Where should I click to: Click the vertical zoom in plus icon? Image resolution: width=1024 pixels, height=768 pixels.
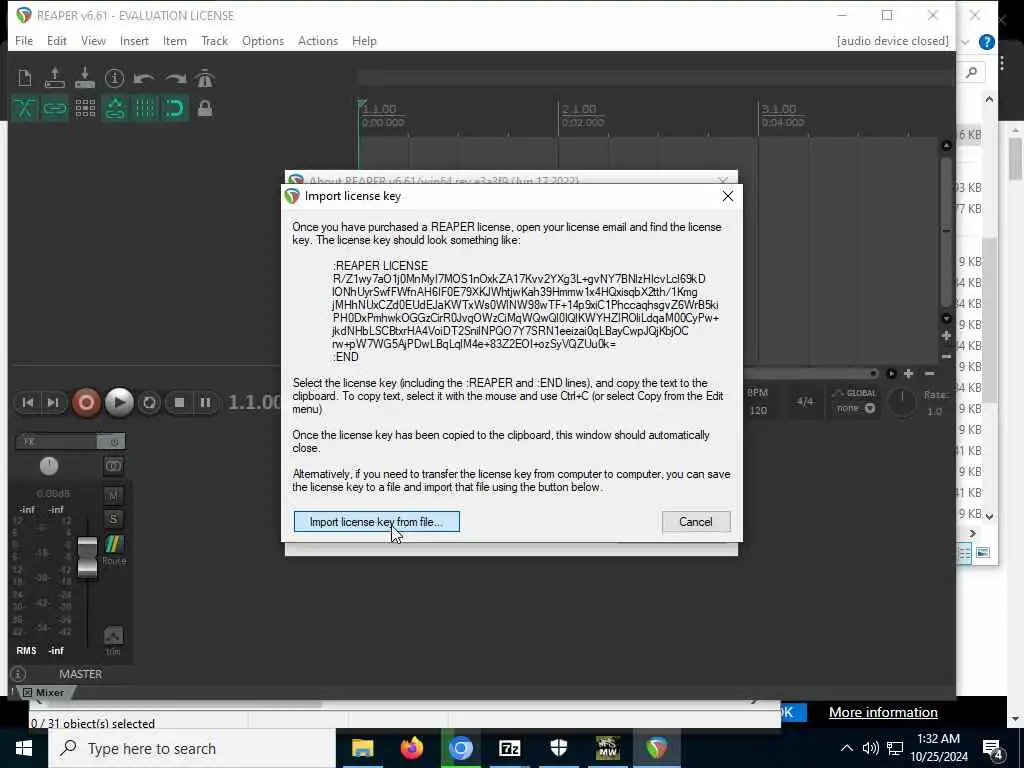pos(946,336)
